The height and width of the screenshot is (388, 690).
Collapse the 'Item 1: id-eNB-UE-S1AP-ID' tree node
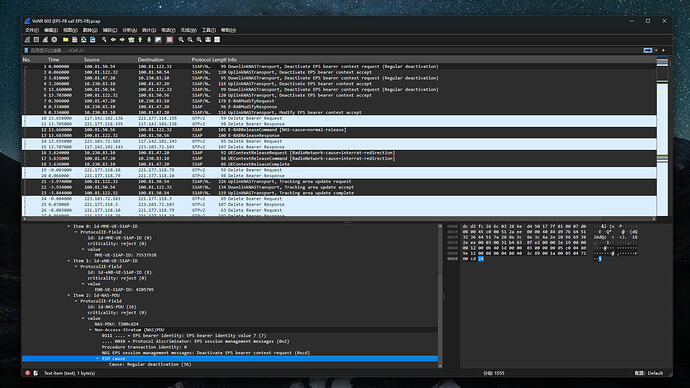(69, 261)
